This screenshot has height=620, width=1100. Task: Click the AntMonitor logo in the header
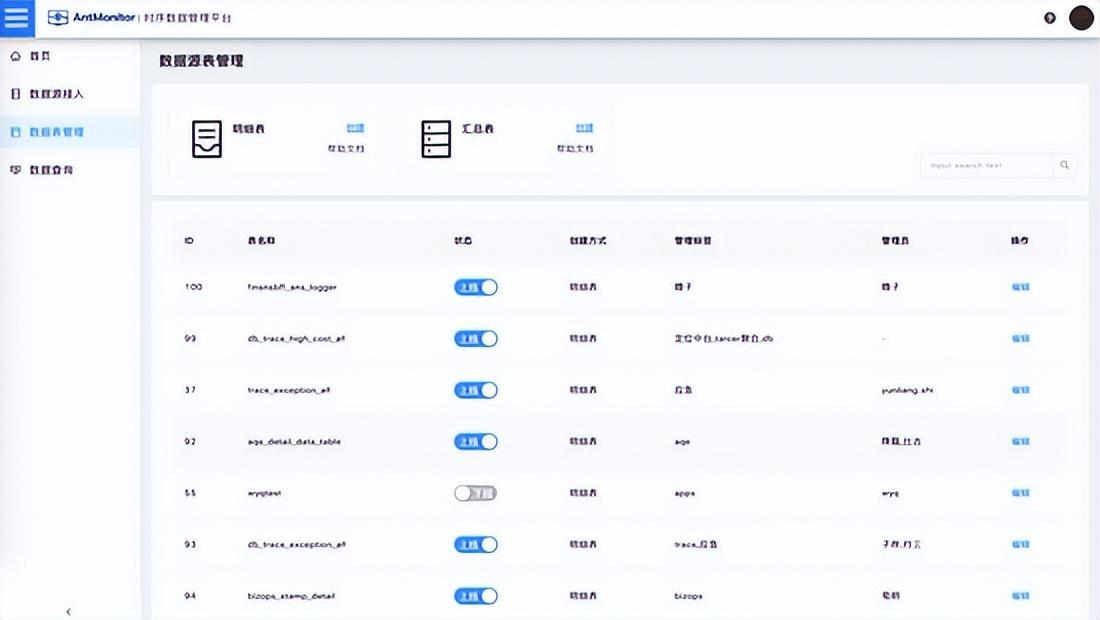(91, 18)
